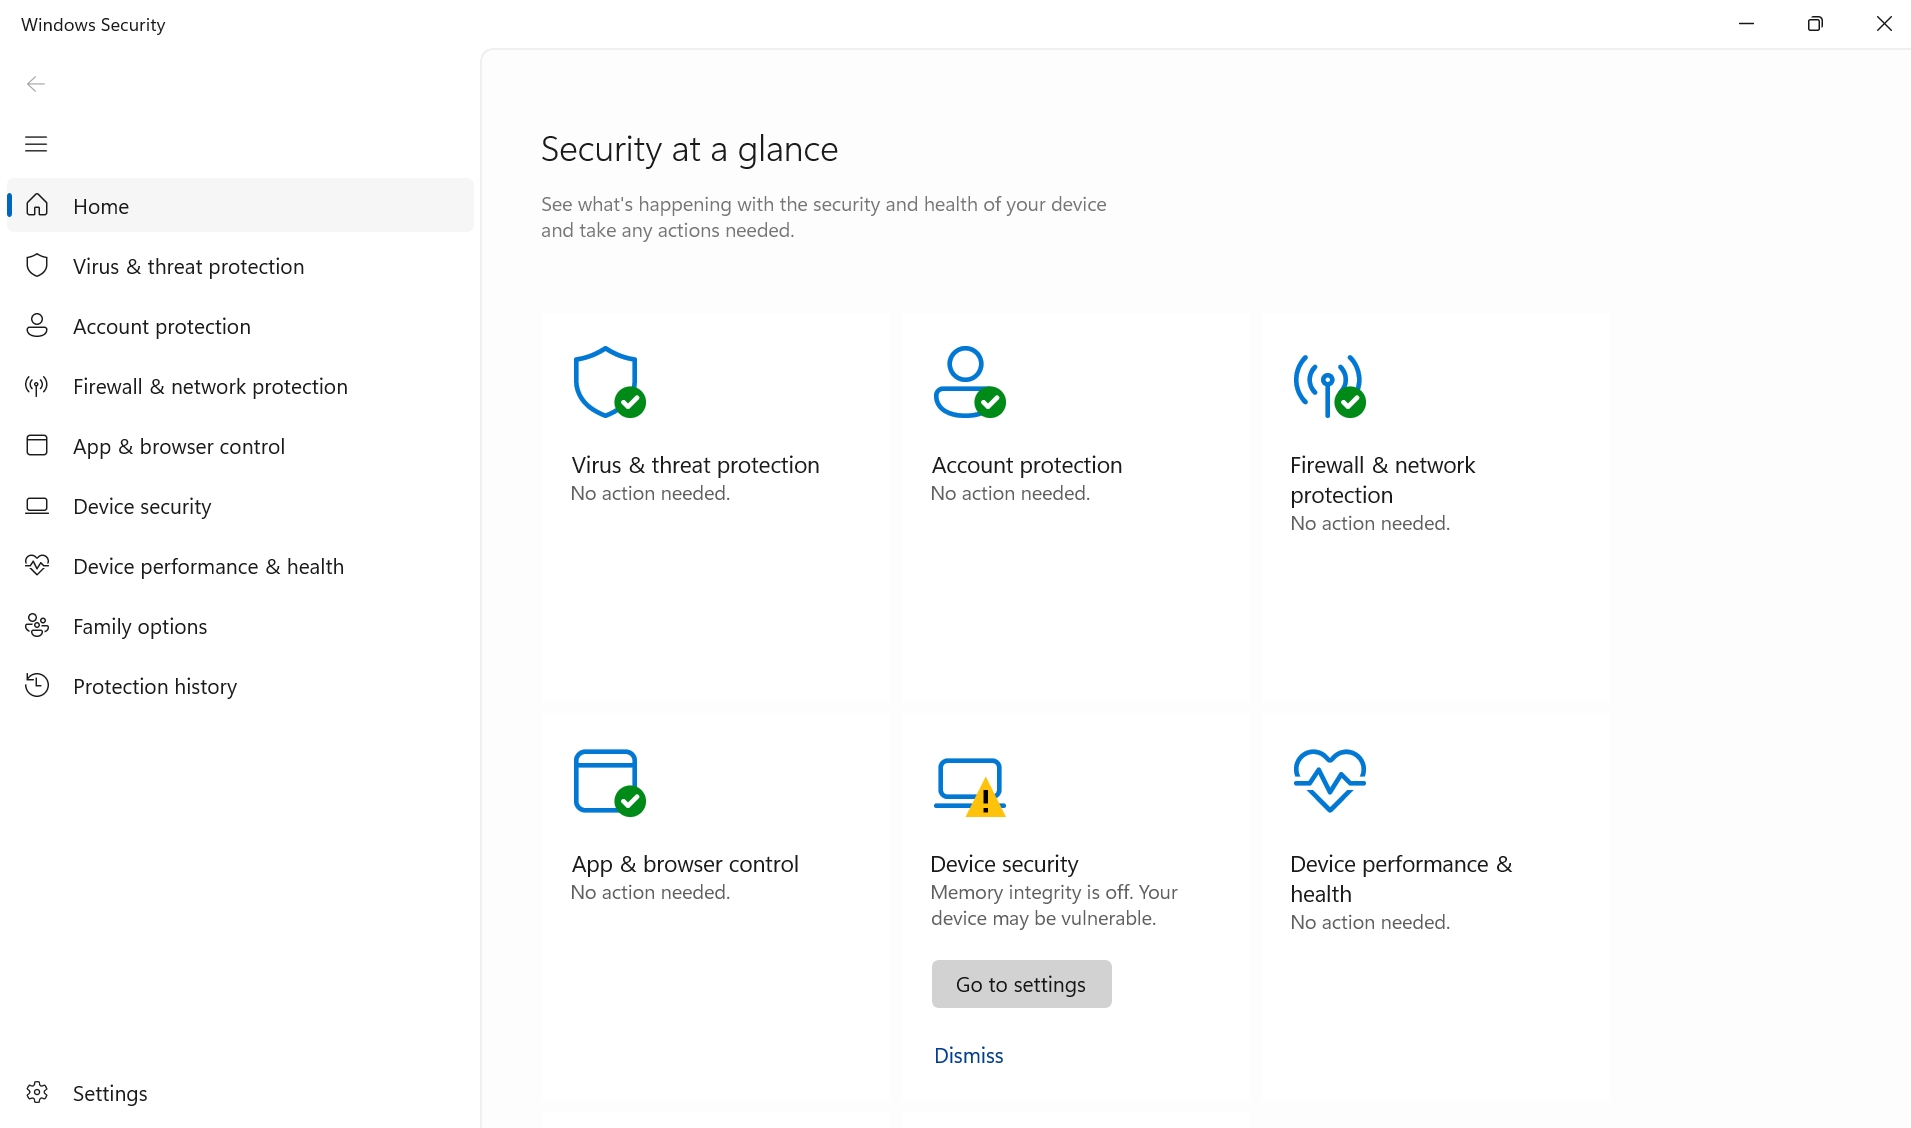Click the App & browser control window tile icon
The width and height of the screenshot is (1911, 1128).
tap(608, 781)
